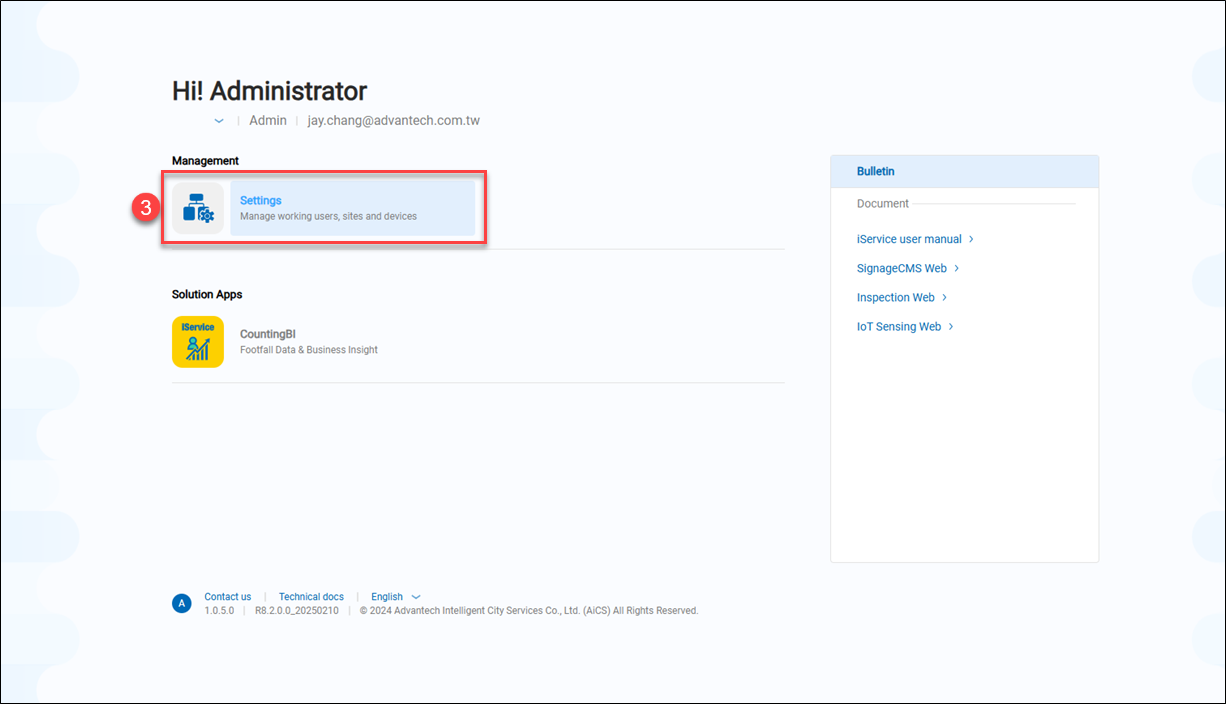Open Settings via the organization management icon
This screenshot has height=704, width=1226.
pos(197,207)
